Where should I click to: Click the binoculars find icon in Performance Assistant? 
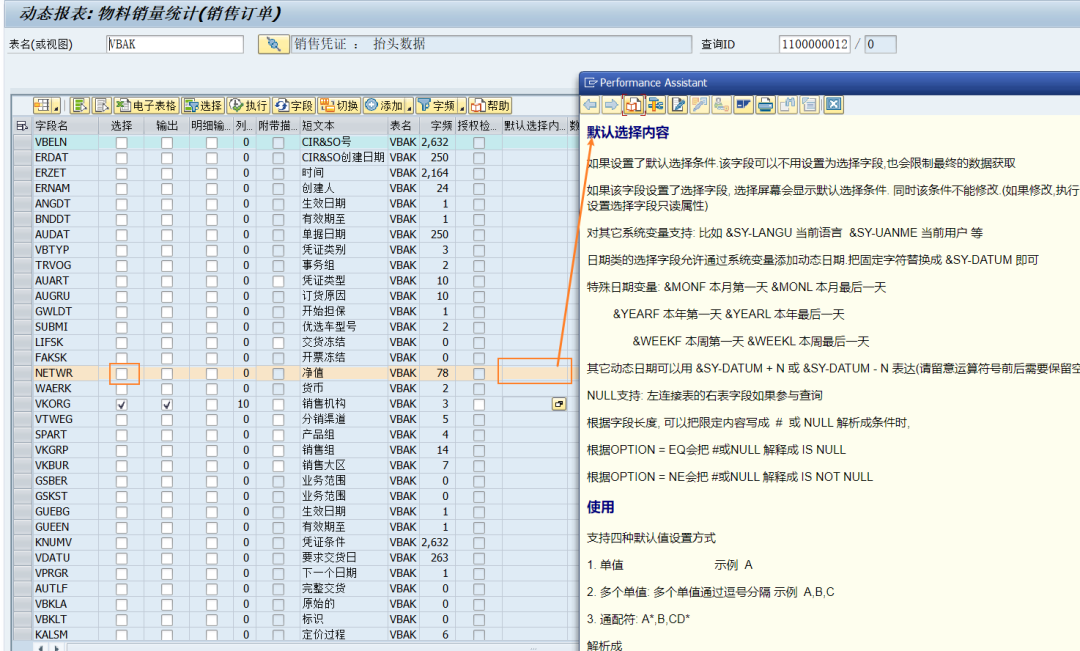pyautogui.click(x=787, y=105)
